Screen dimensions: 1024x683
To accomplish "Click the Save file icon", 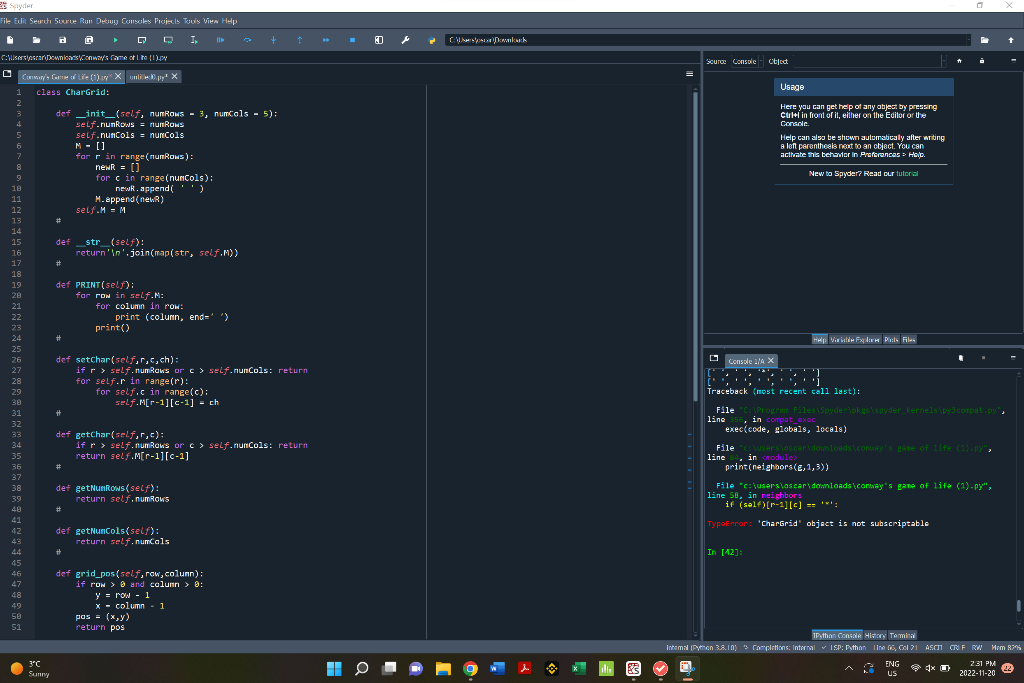I will pos(62,40).
